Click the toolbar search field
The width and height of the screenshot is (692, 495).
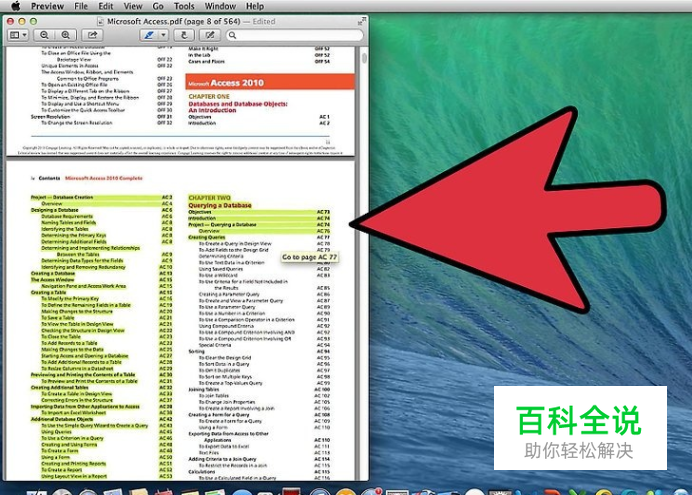295,35
